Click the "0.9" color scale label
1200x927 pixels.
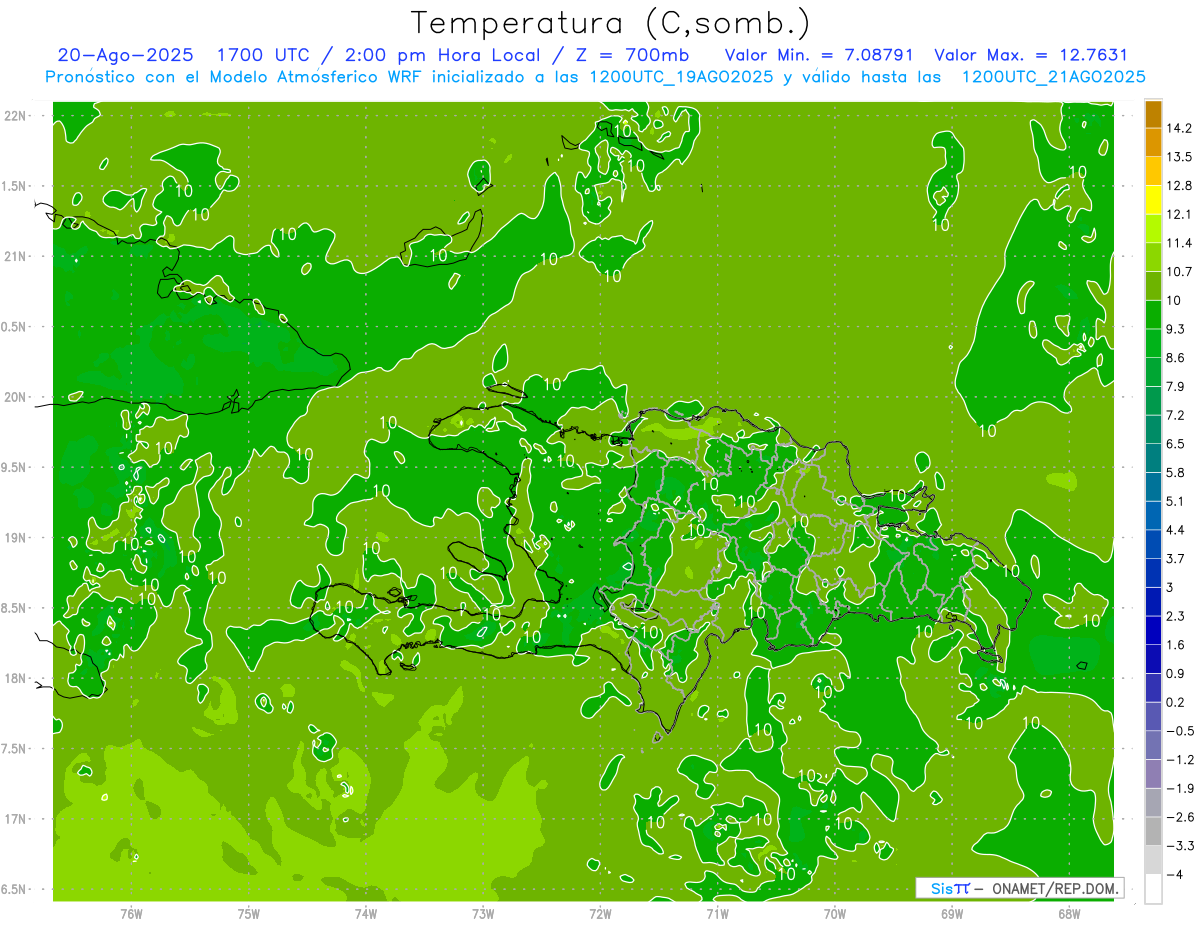point(1175,674)
